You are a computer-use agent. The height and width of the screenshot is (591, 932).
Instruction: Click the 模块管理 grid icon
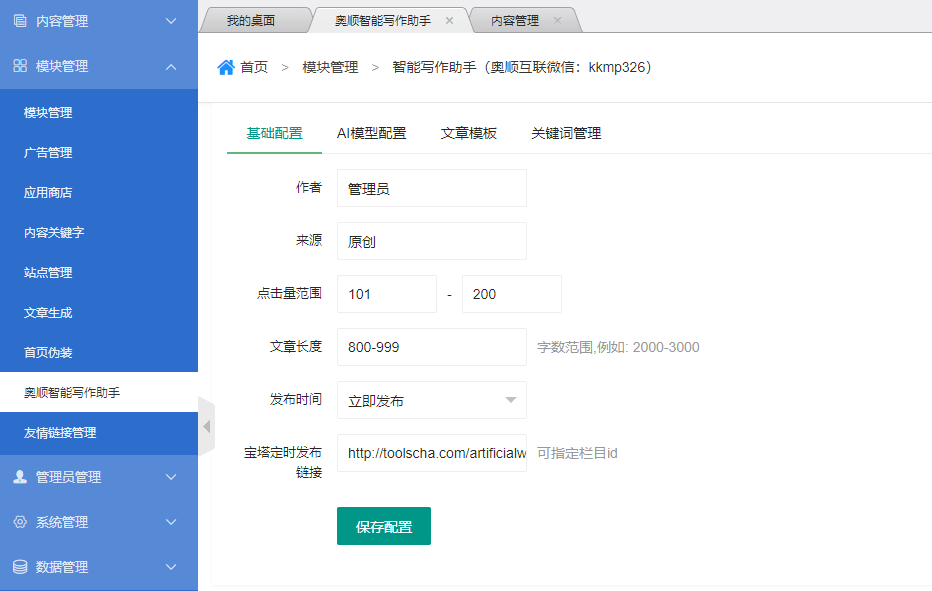click(20, 66)
